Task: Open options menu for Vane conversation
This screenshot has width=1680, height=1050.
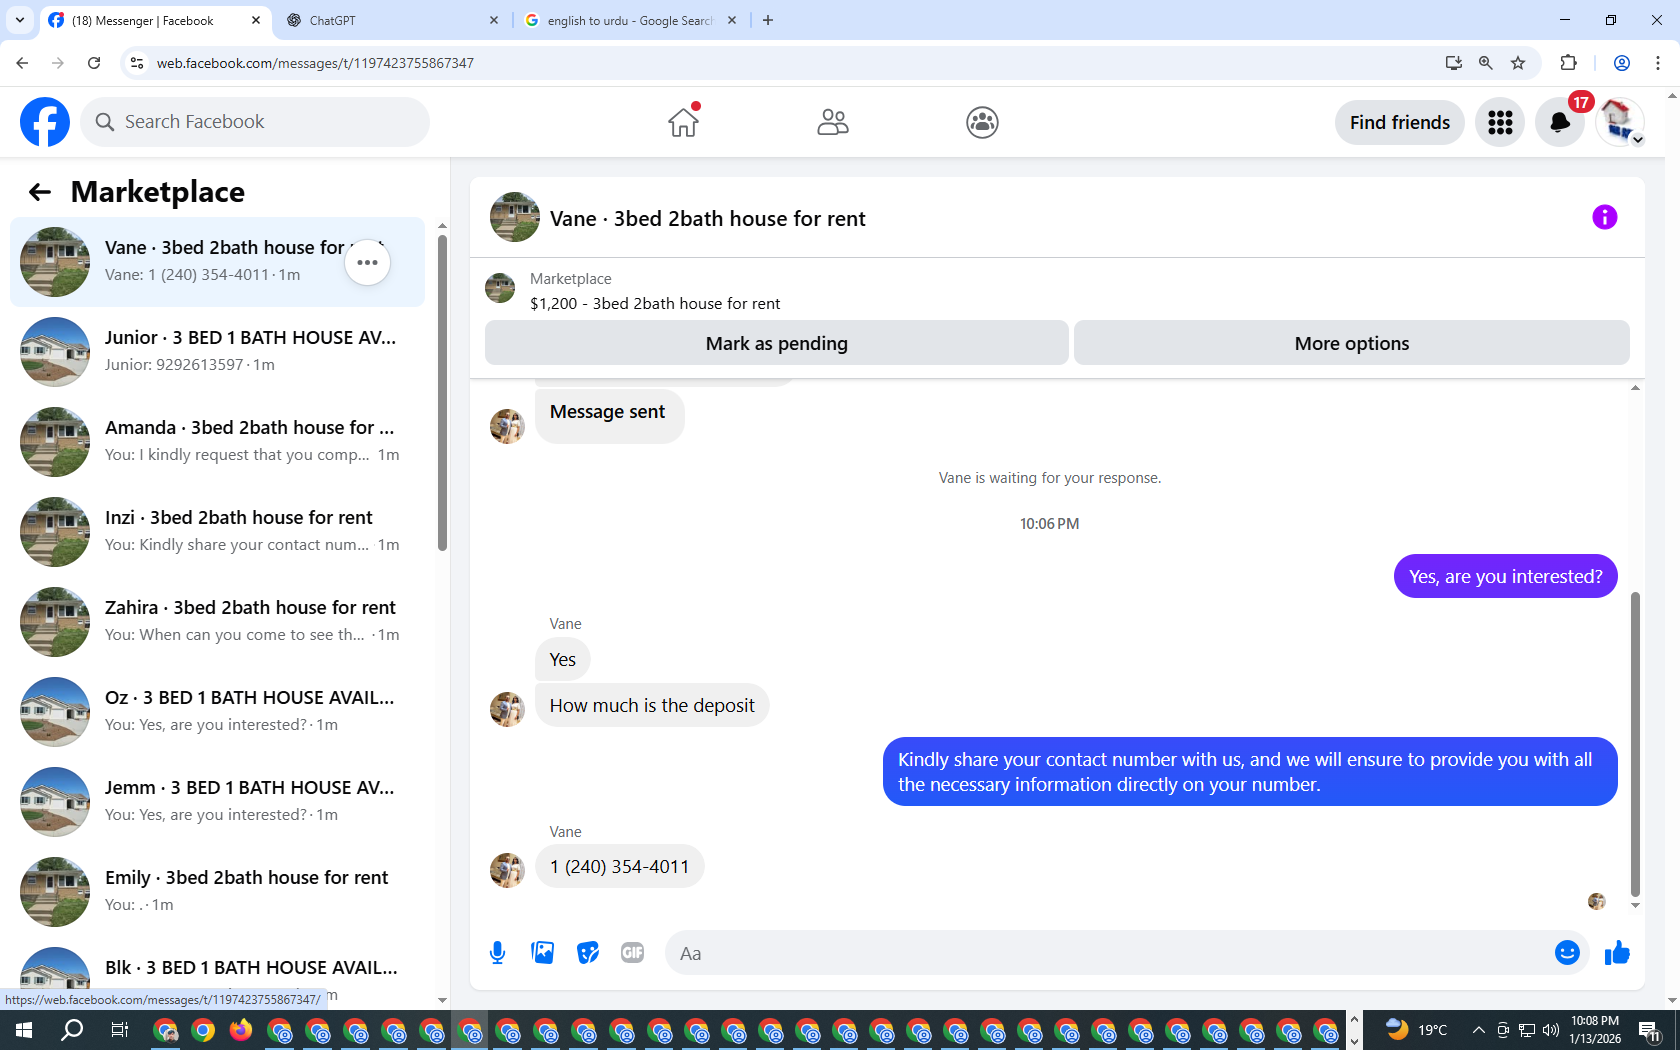Action: (x=368, y=262)
